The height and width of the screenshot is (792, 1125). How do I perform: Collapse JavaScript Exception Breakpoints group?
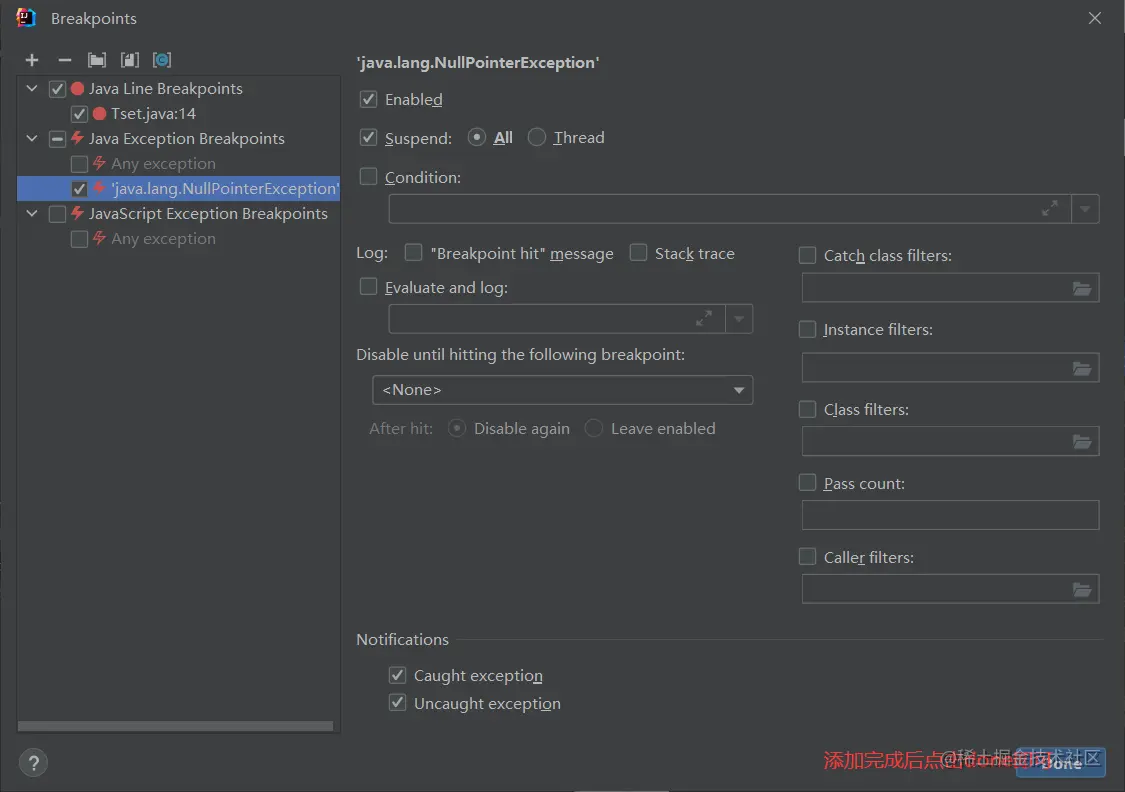pos(32,213)
